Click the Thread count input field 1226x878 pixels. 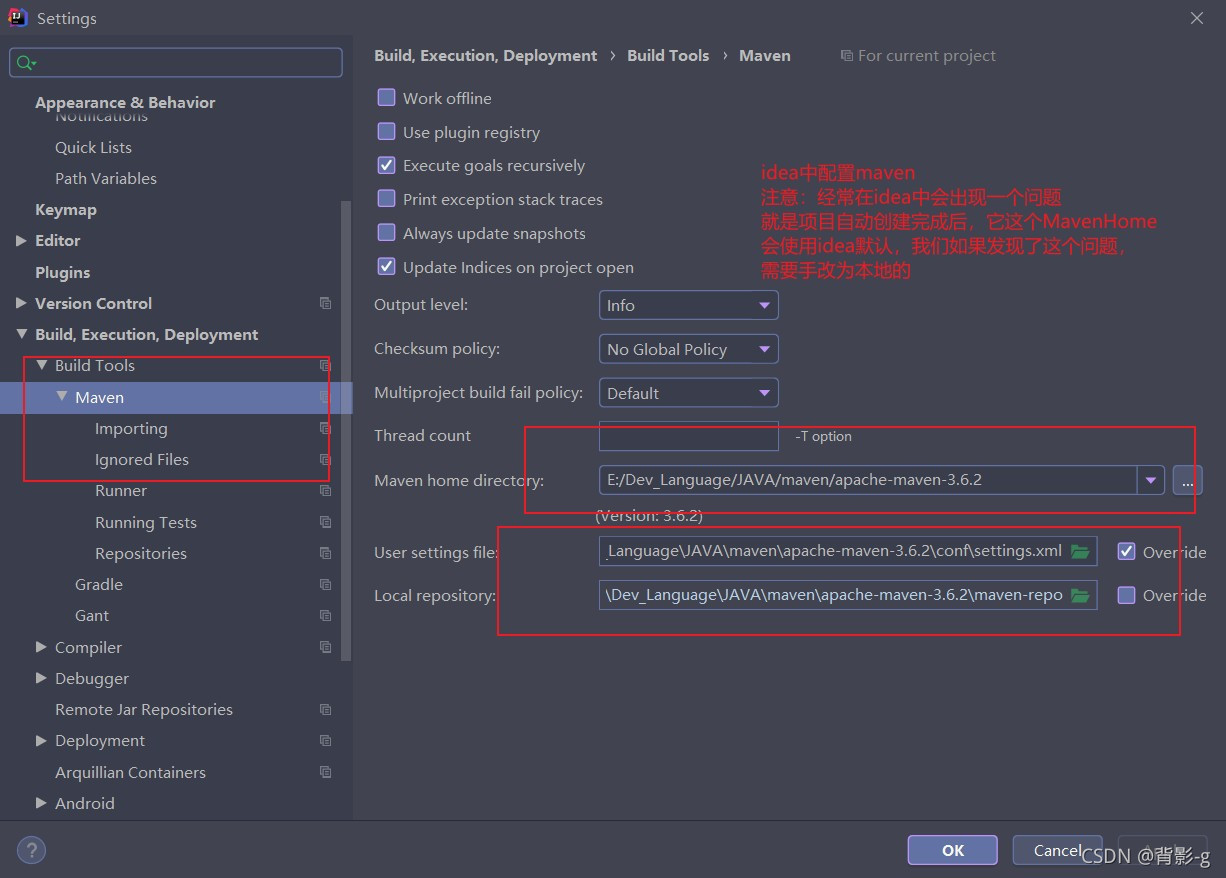(688, 436)
